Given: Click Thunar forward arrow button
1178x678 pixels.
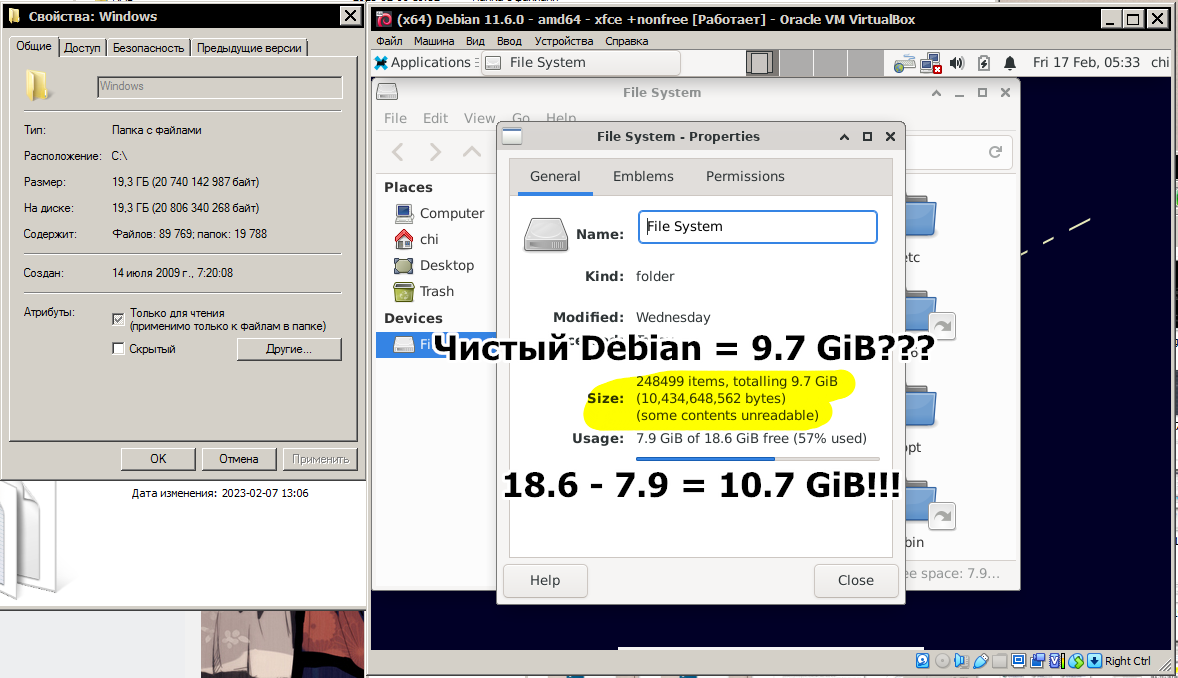Looking at the screenshot, I should click(435, 152).
